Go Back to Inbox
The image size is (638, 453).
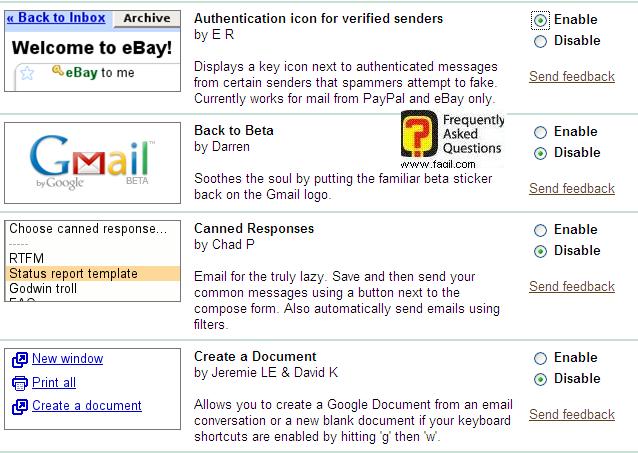tap(57, 18)
